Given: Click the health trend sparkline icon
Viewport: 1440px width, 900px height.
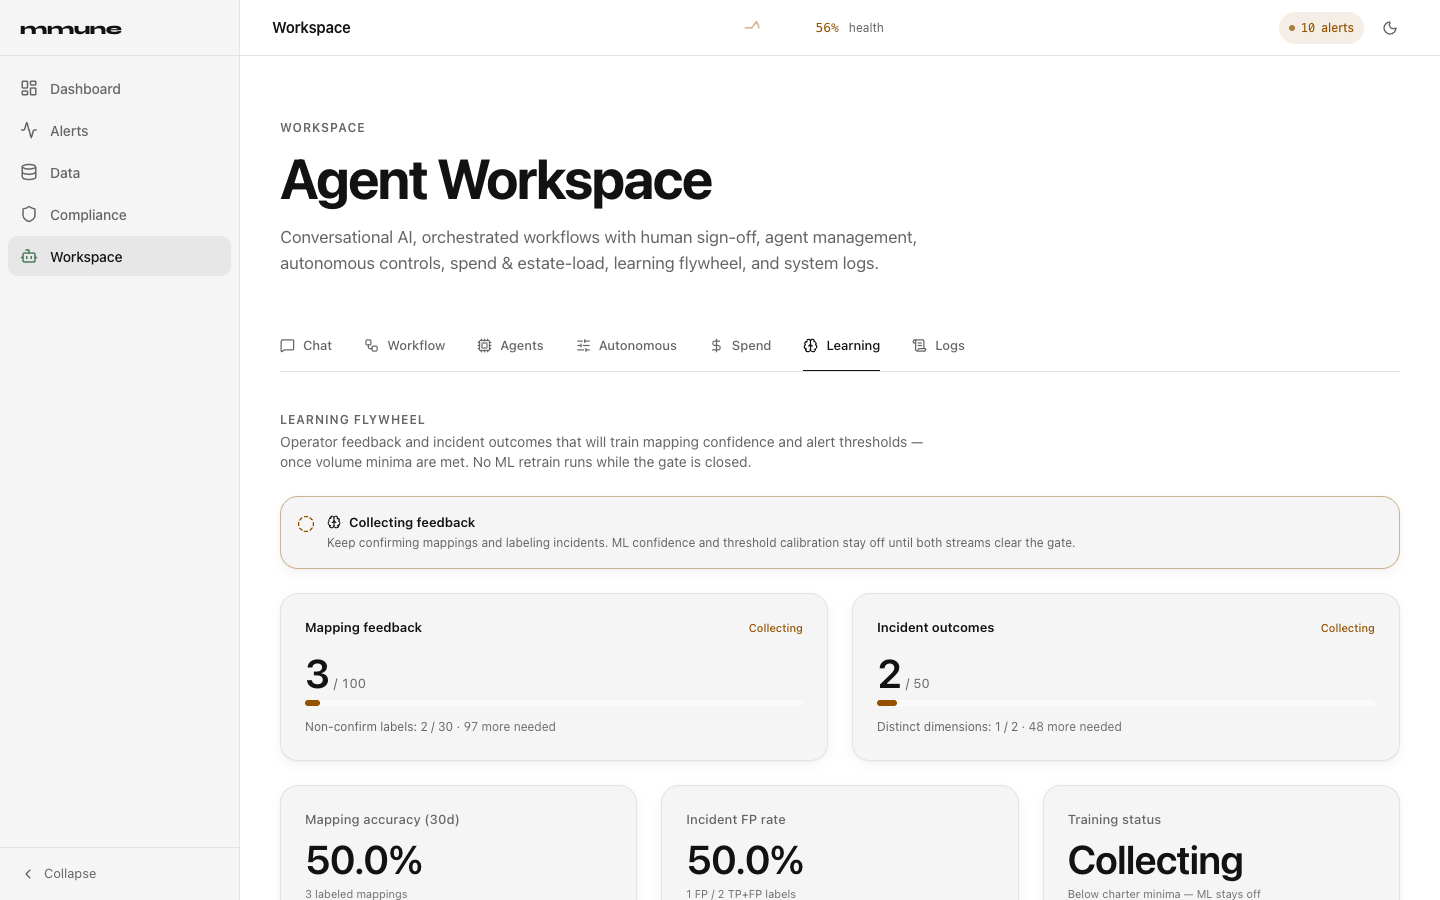Looking at the screenshot, I should [753, 26].
